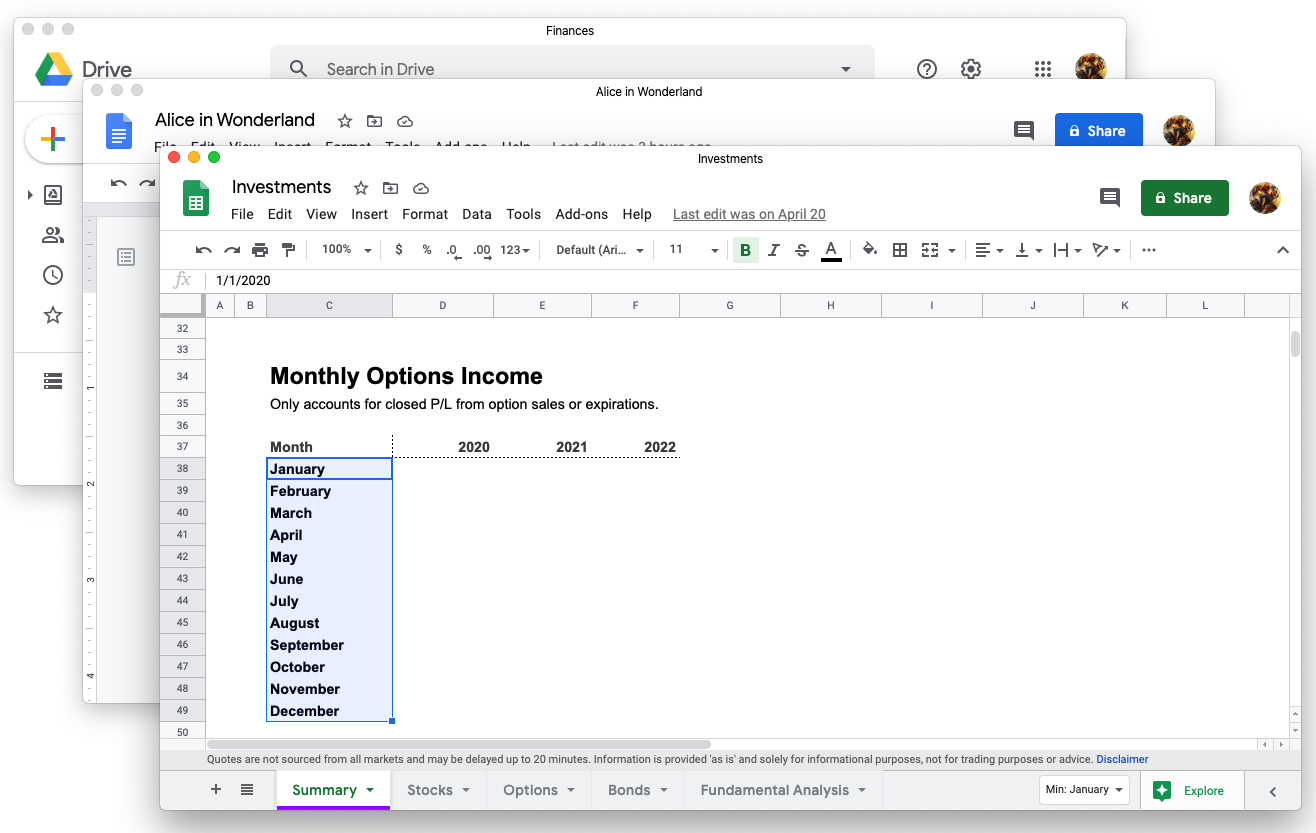Click the Strikethrough formatting icon
The image size is (1316, 833).
click(801, 250)
